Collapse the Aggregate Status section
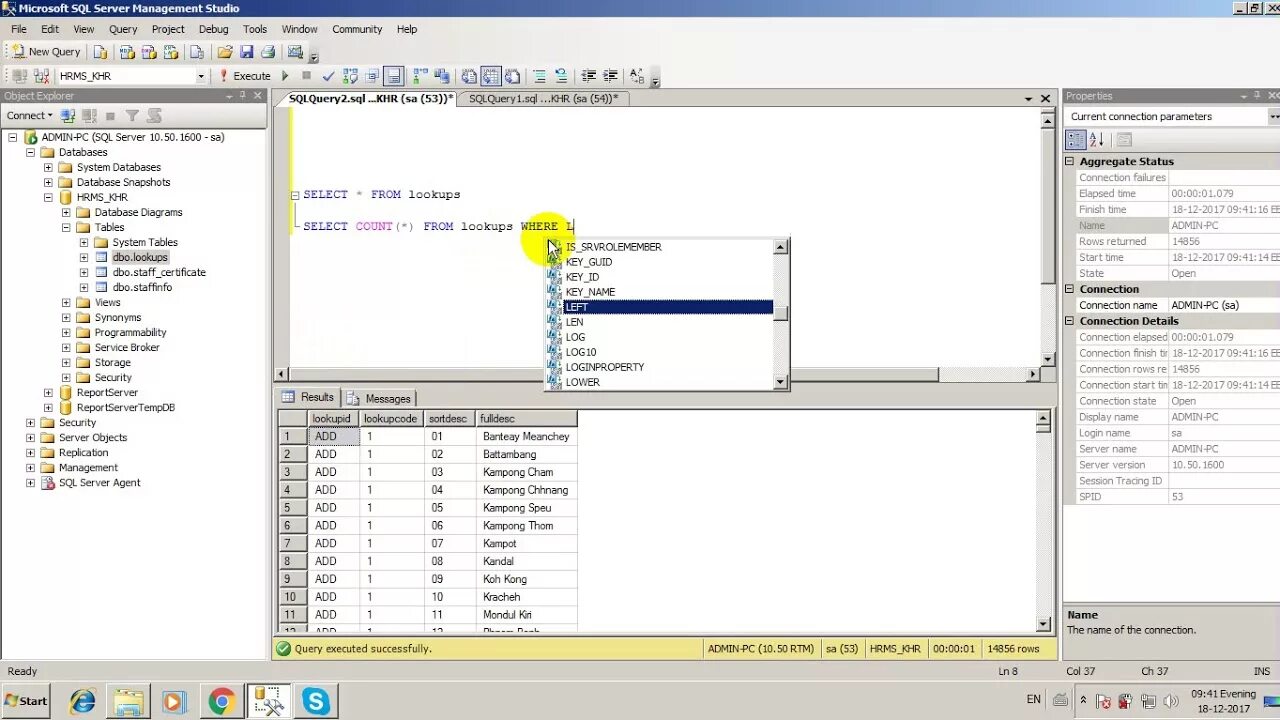Viewport: 1280px width, 720px height. [1069, 161]
